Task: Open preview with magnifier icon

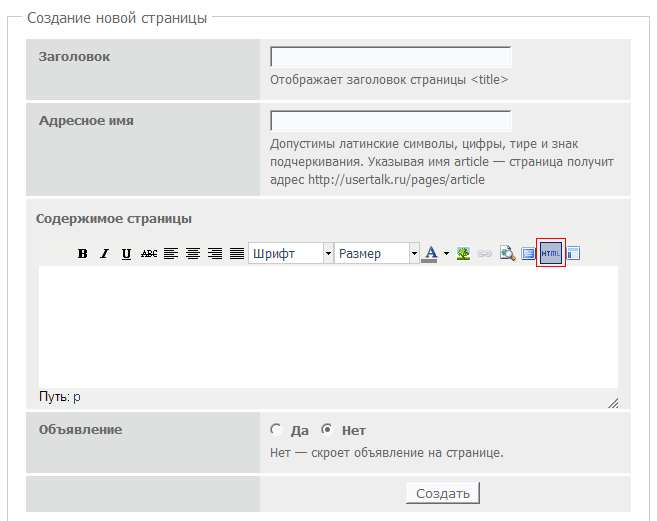Action: coord(507,254)
